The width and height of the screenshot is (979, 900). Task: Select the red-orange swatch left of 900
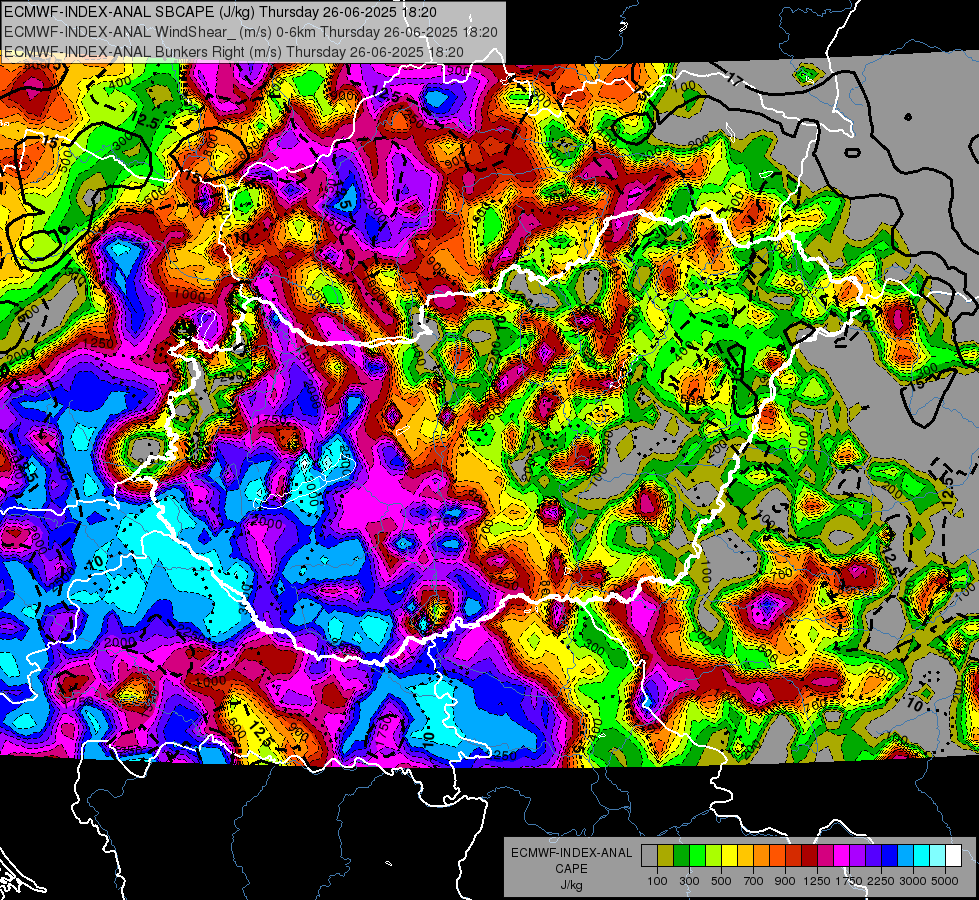point(777,856)
